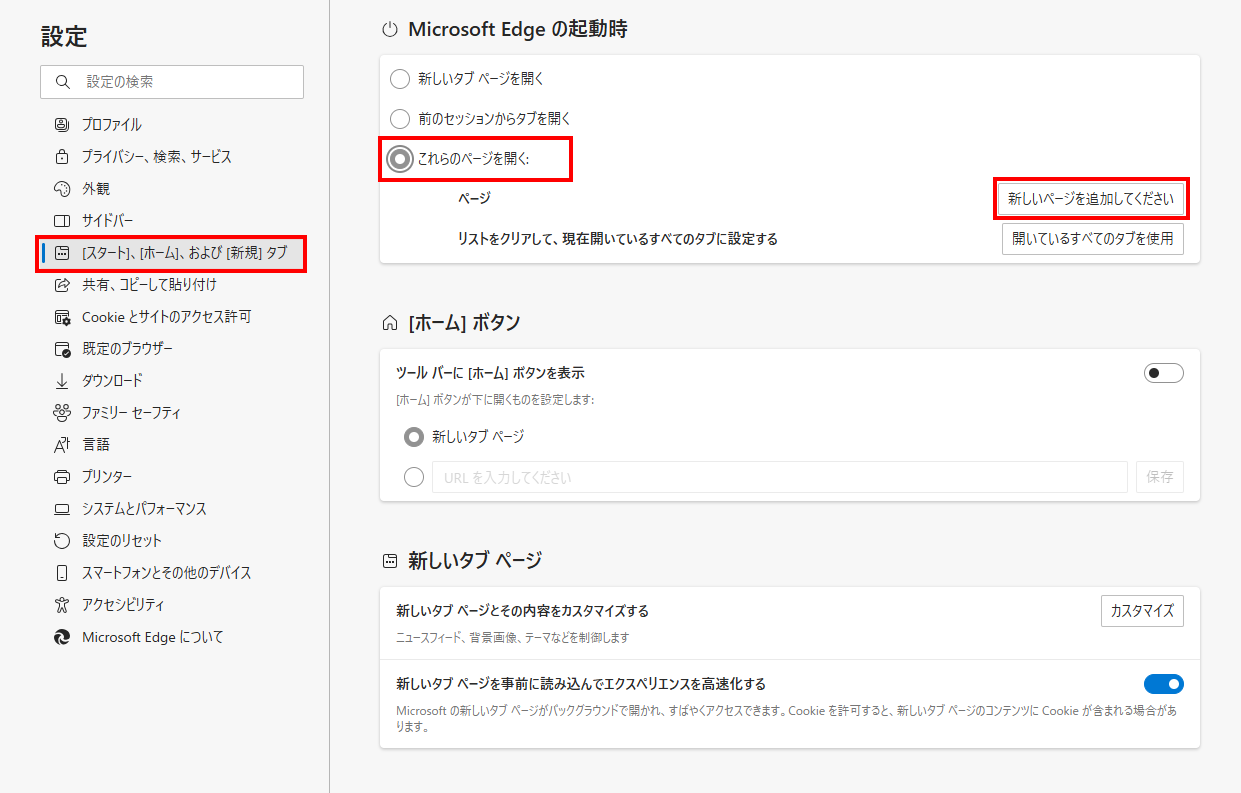Click the profile icon beside プロファイル
This screenshot has height=793, width=1241.
[x=62, y=125]
